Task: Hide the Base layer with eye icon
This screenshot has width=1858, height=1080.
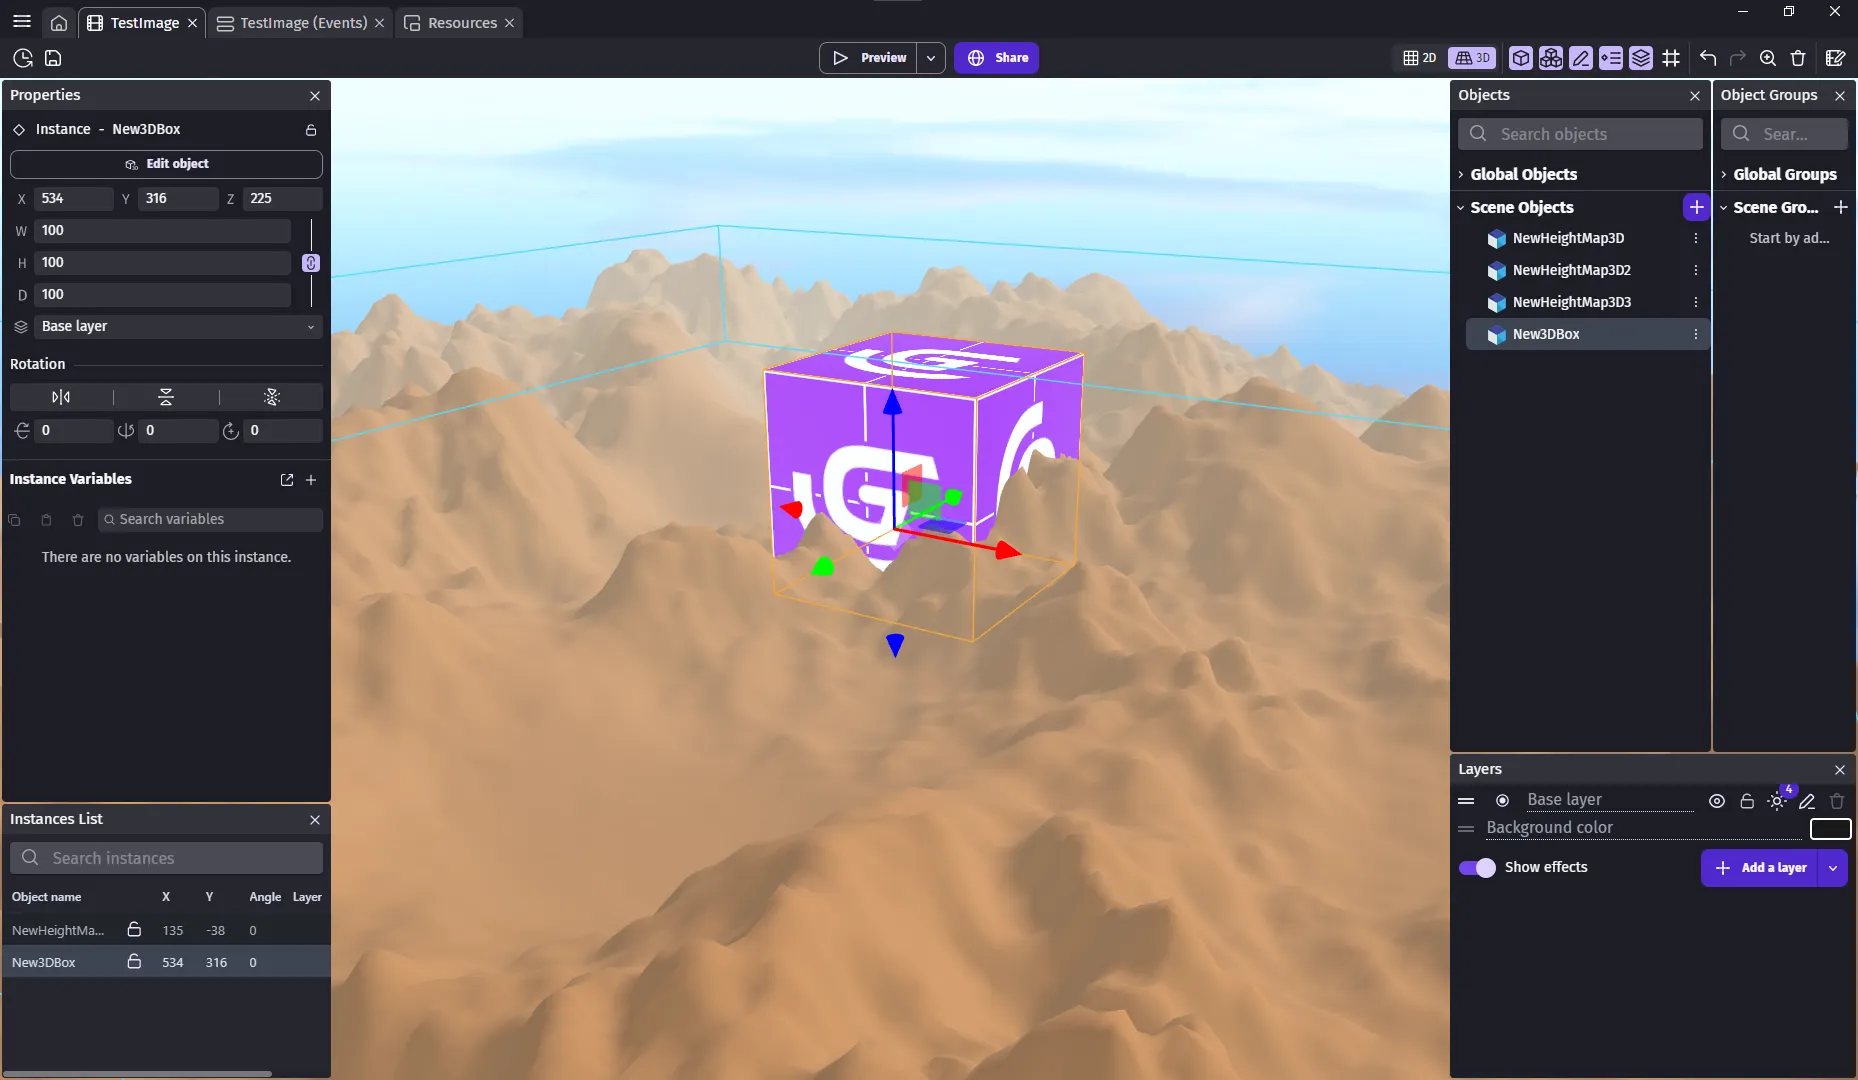Action: point(1717,801)
